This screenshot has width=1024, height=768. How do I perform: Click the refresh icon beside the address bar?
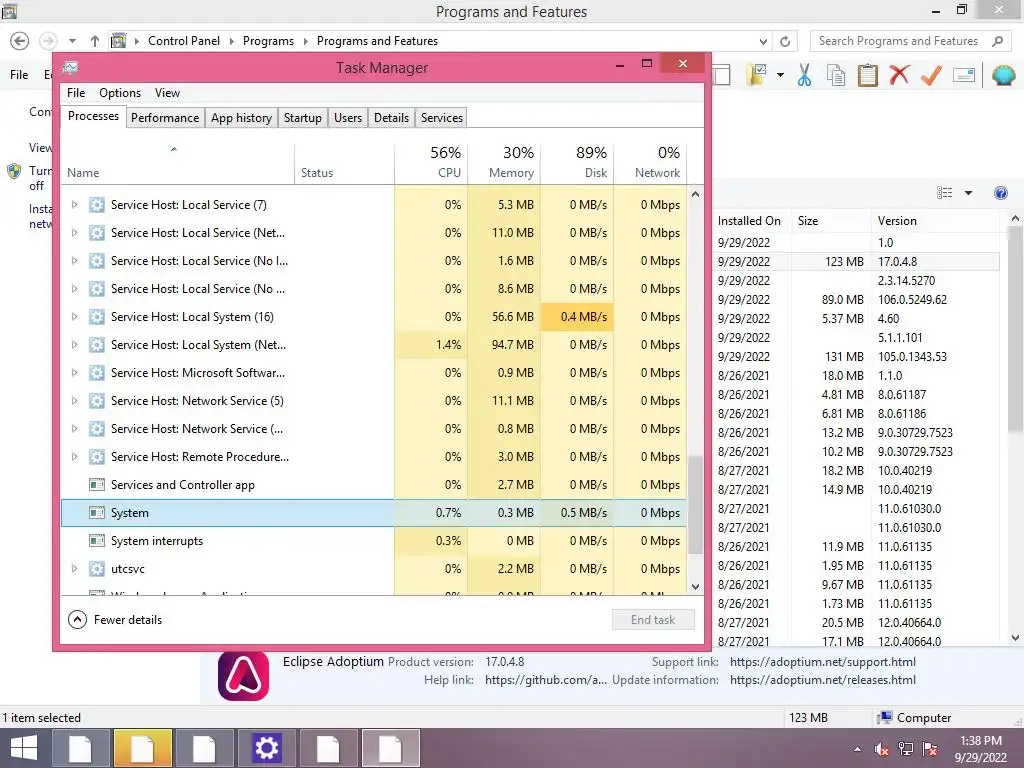pyautogui.click(x=785, y=41)
